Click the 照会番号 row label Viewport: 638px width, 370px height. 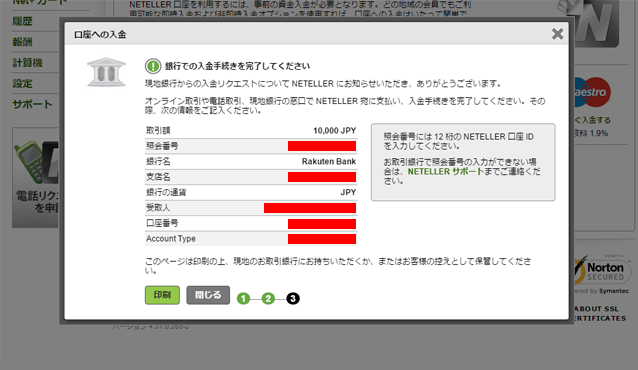click(162, 146)
